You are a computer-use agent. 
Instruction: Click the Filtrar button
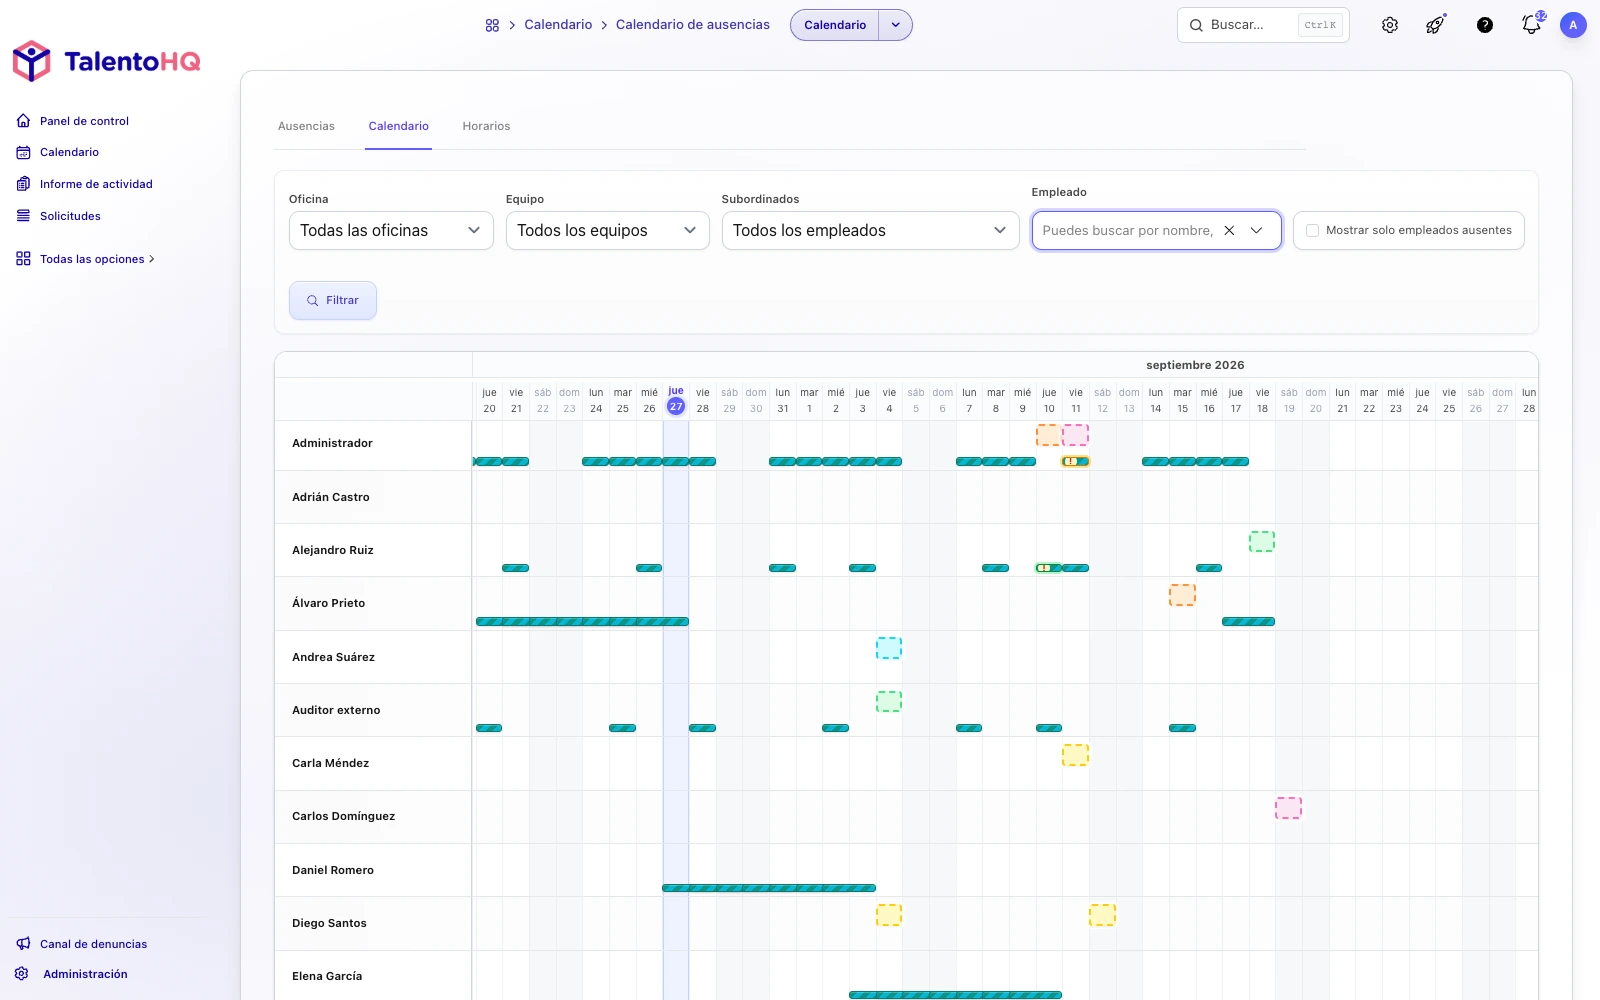tap(333, 300)
